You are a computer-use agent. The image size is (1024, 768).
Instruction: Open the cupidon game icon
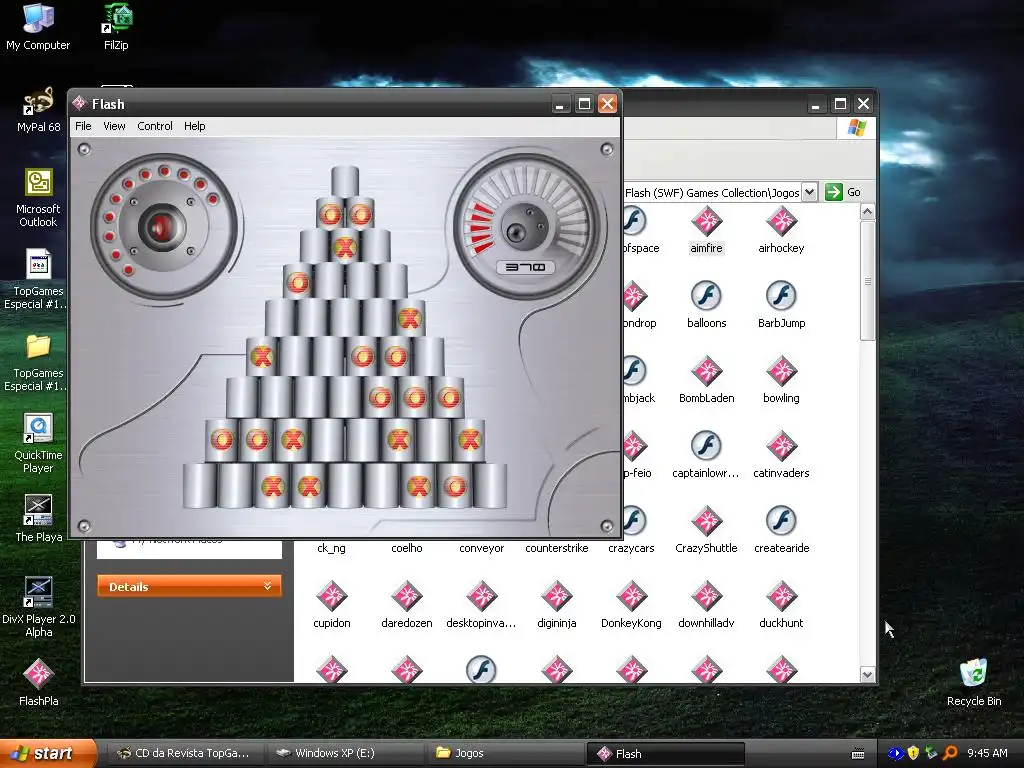[x=332, y=596]
